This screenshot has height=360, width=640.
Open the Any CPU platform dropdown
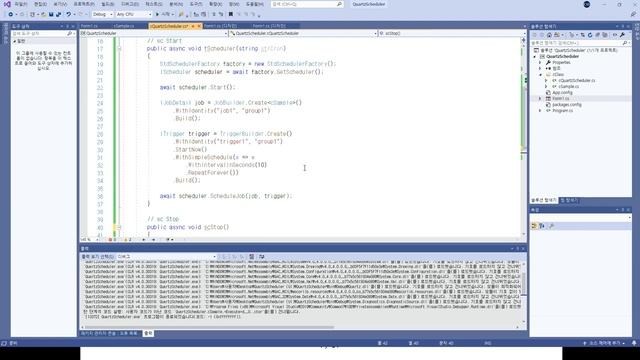133,14
